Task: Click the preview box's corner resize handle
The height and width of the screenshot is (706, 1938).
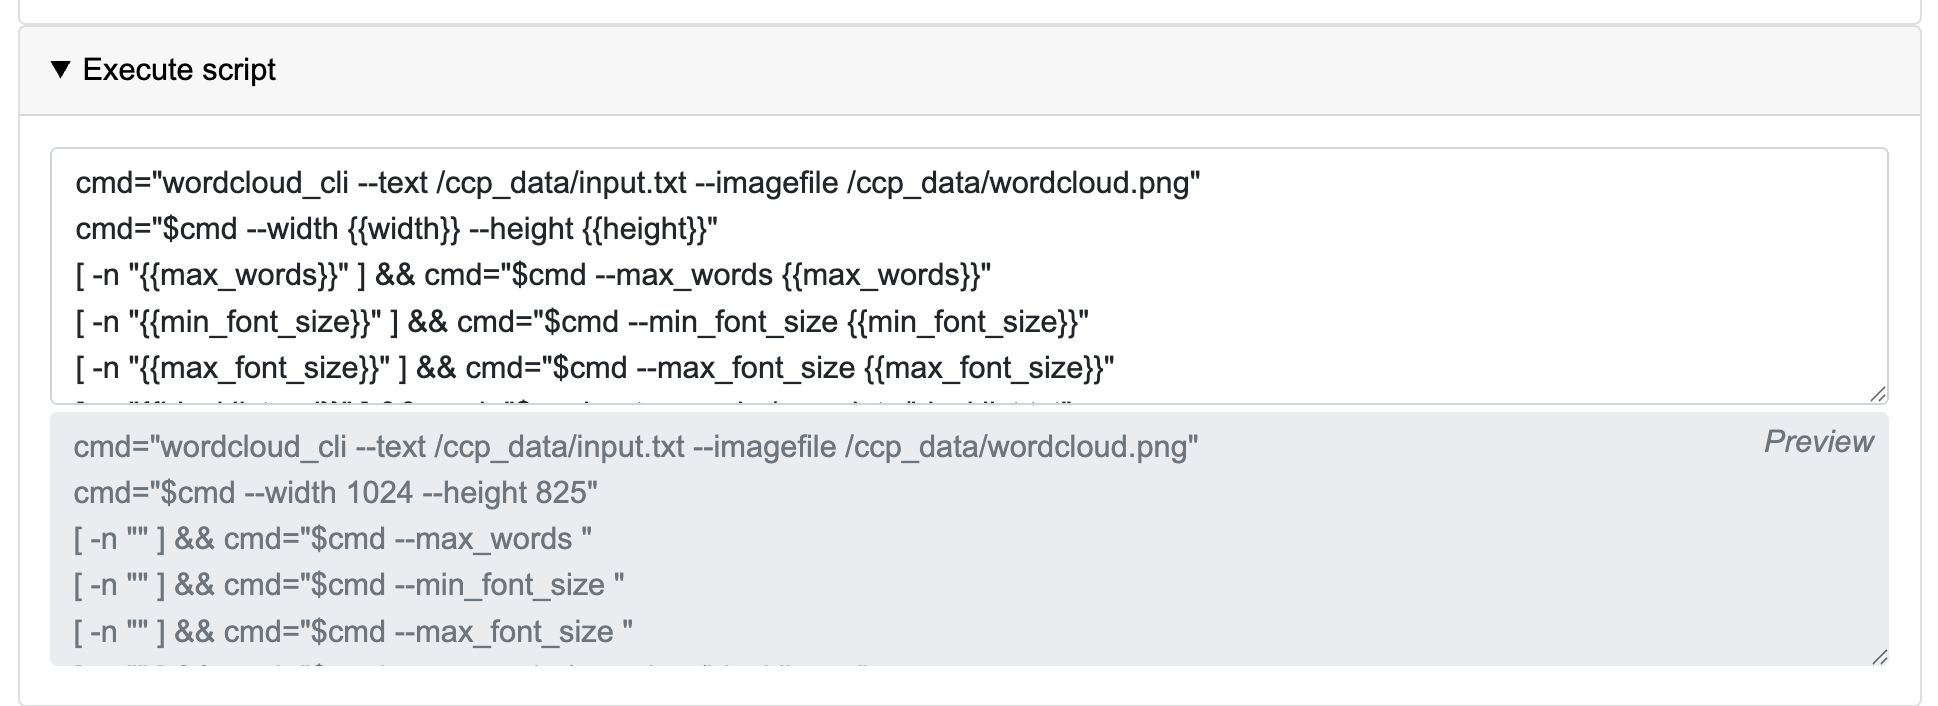Action: [x=1878, y=656]
